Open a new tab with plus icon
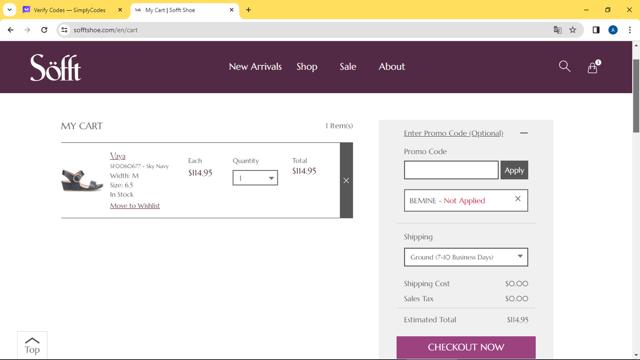640x360 pixels. [x=248, y=10]
